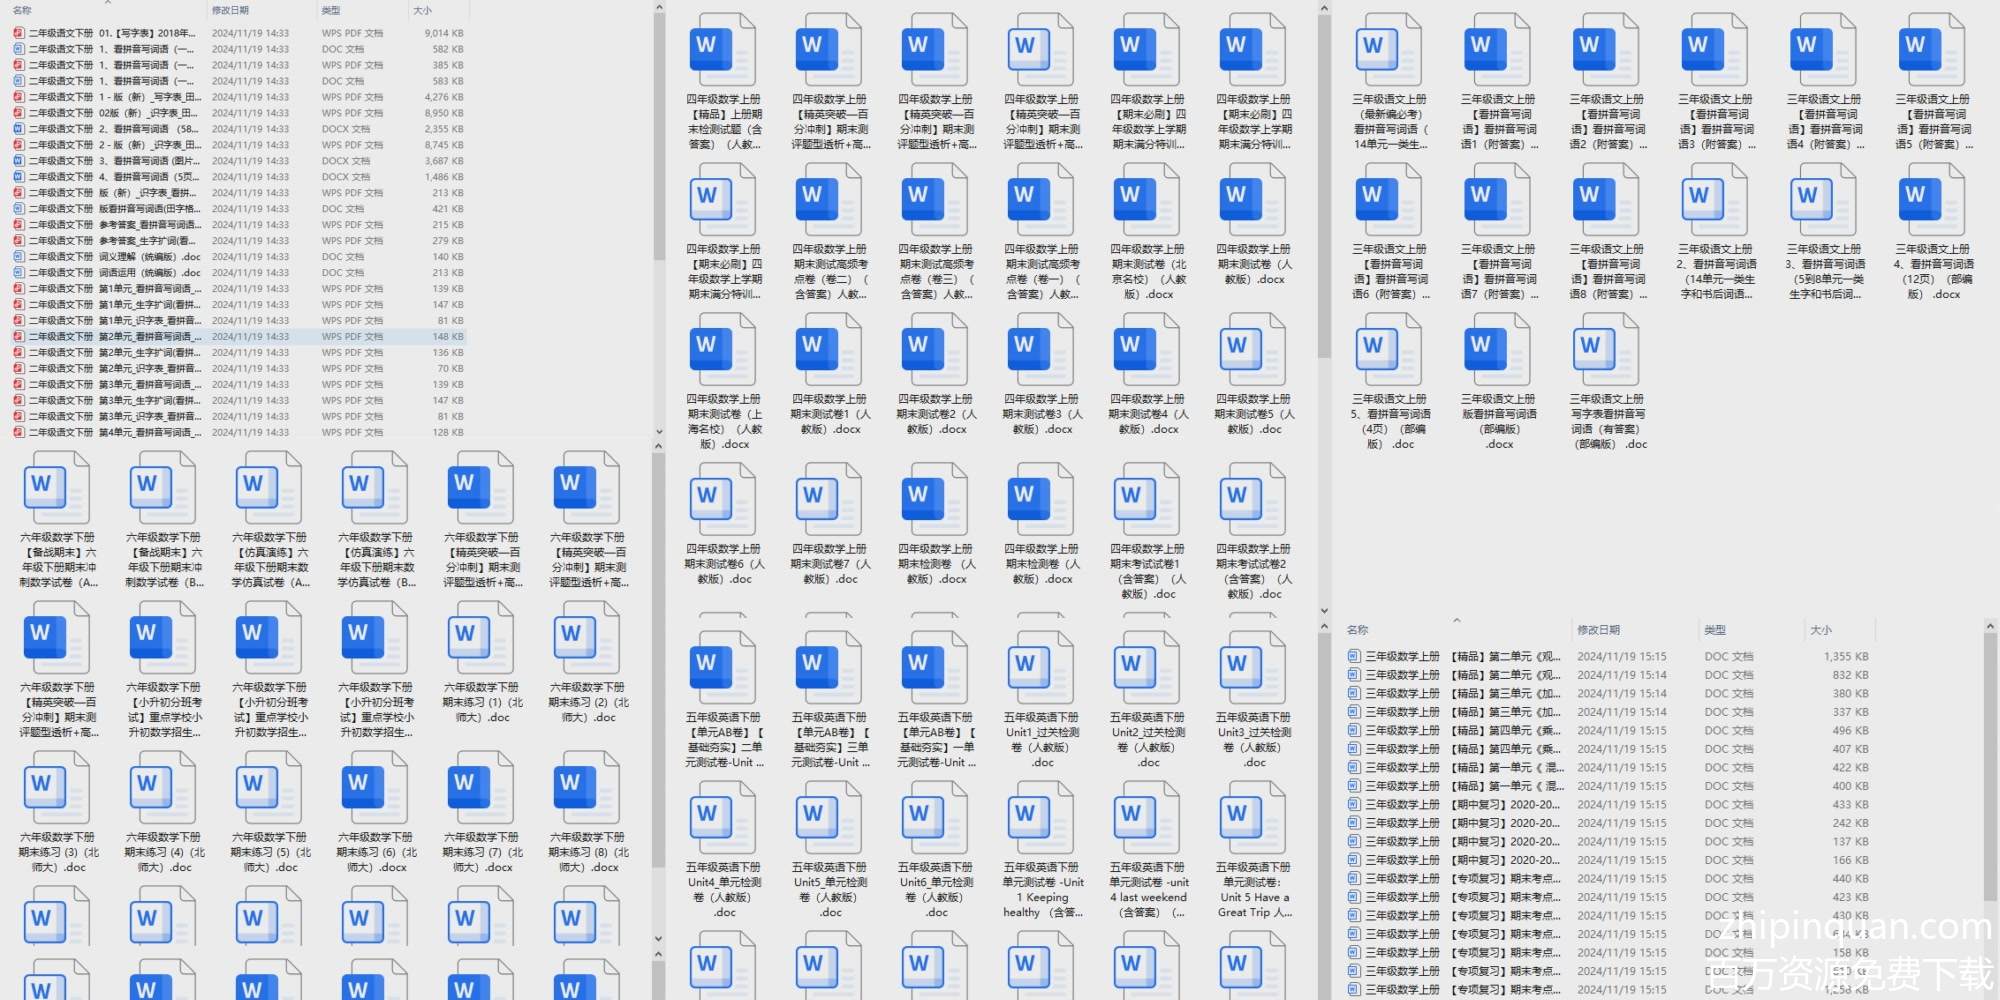The height and width of the screenshot is (1000, 2000).
Task: Click 类型 column header in 三年级数学上册 list
Action: [1715, 630]
